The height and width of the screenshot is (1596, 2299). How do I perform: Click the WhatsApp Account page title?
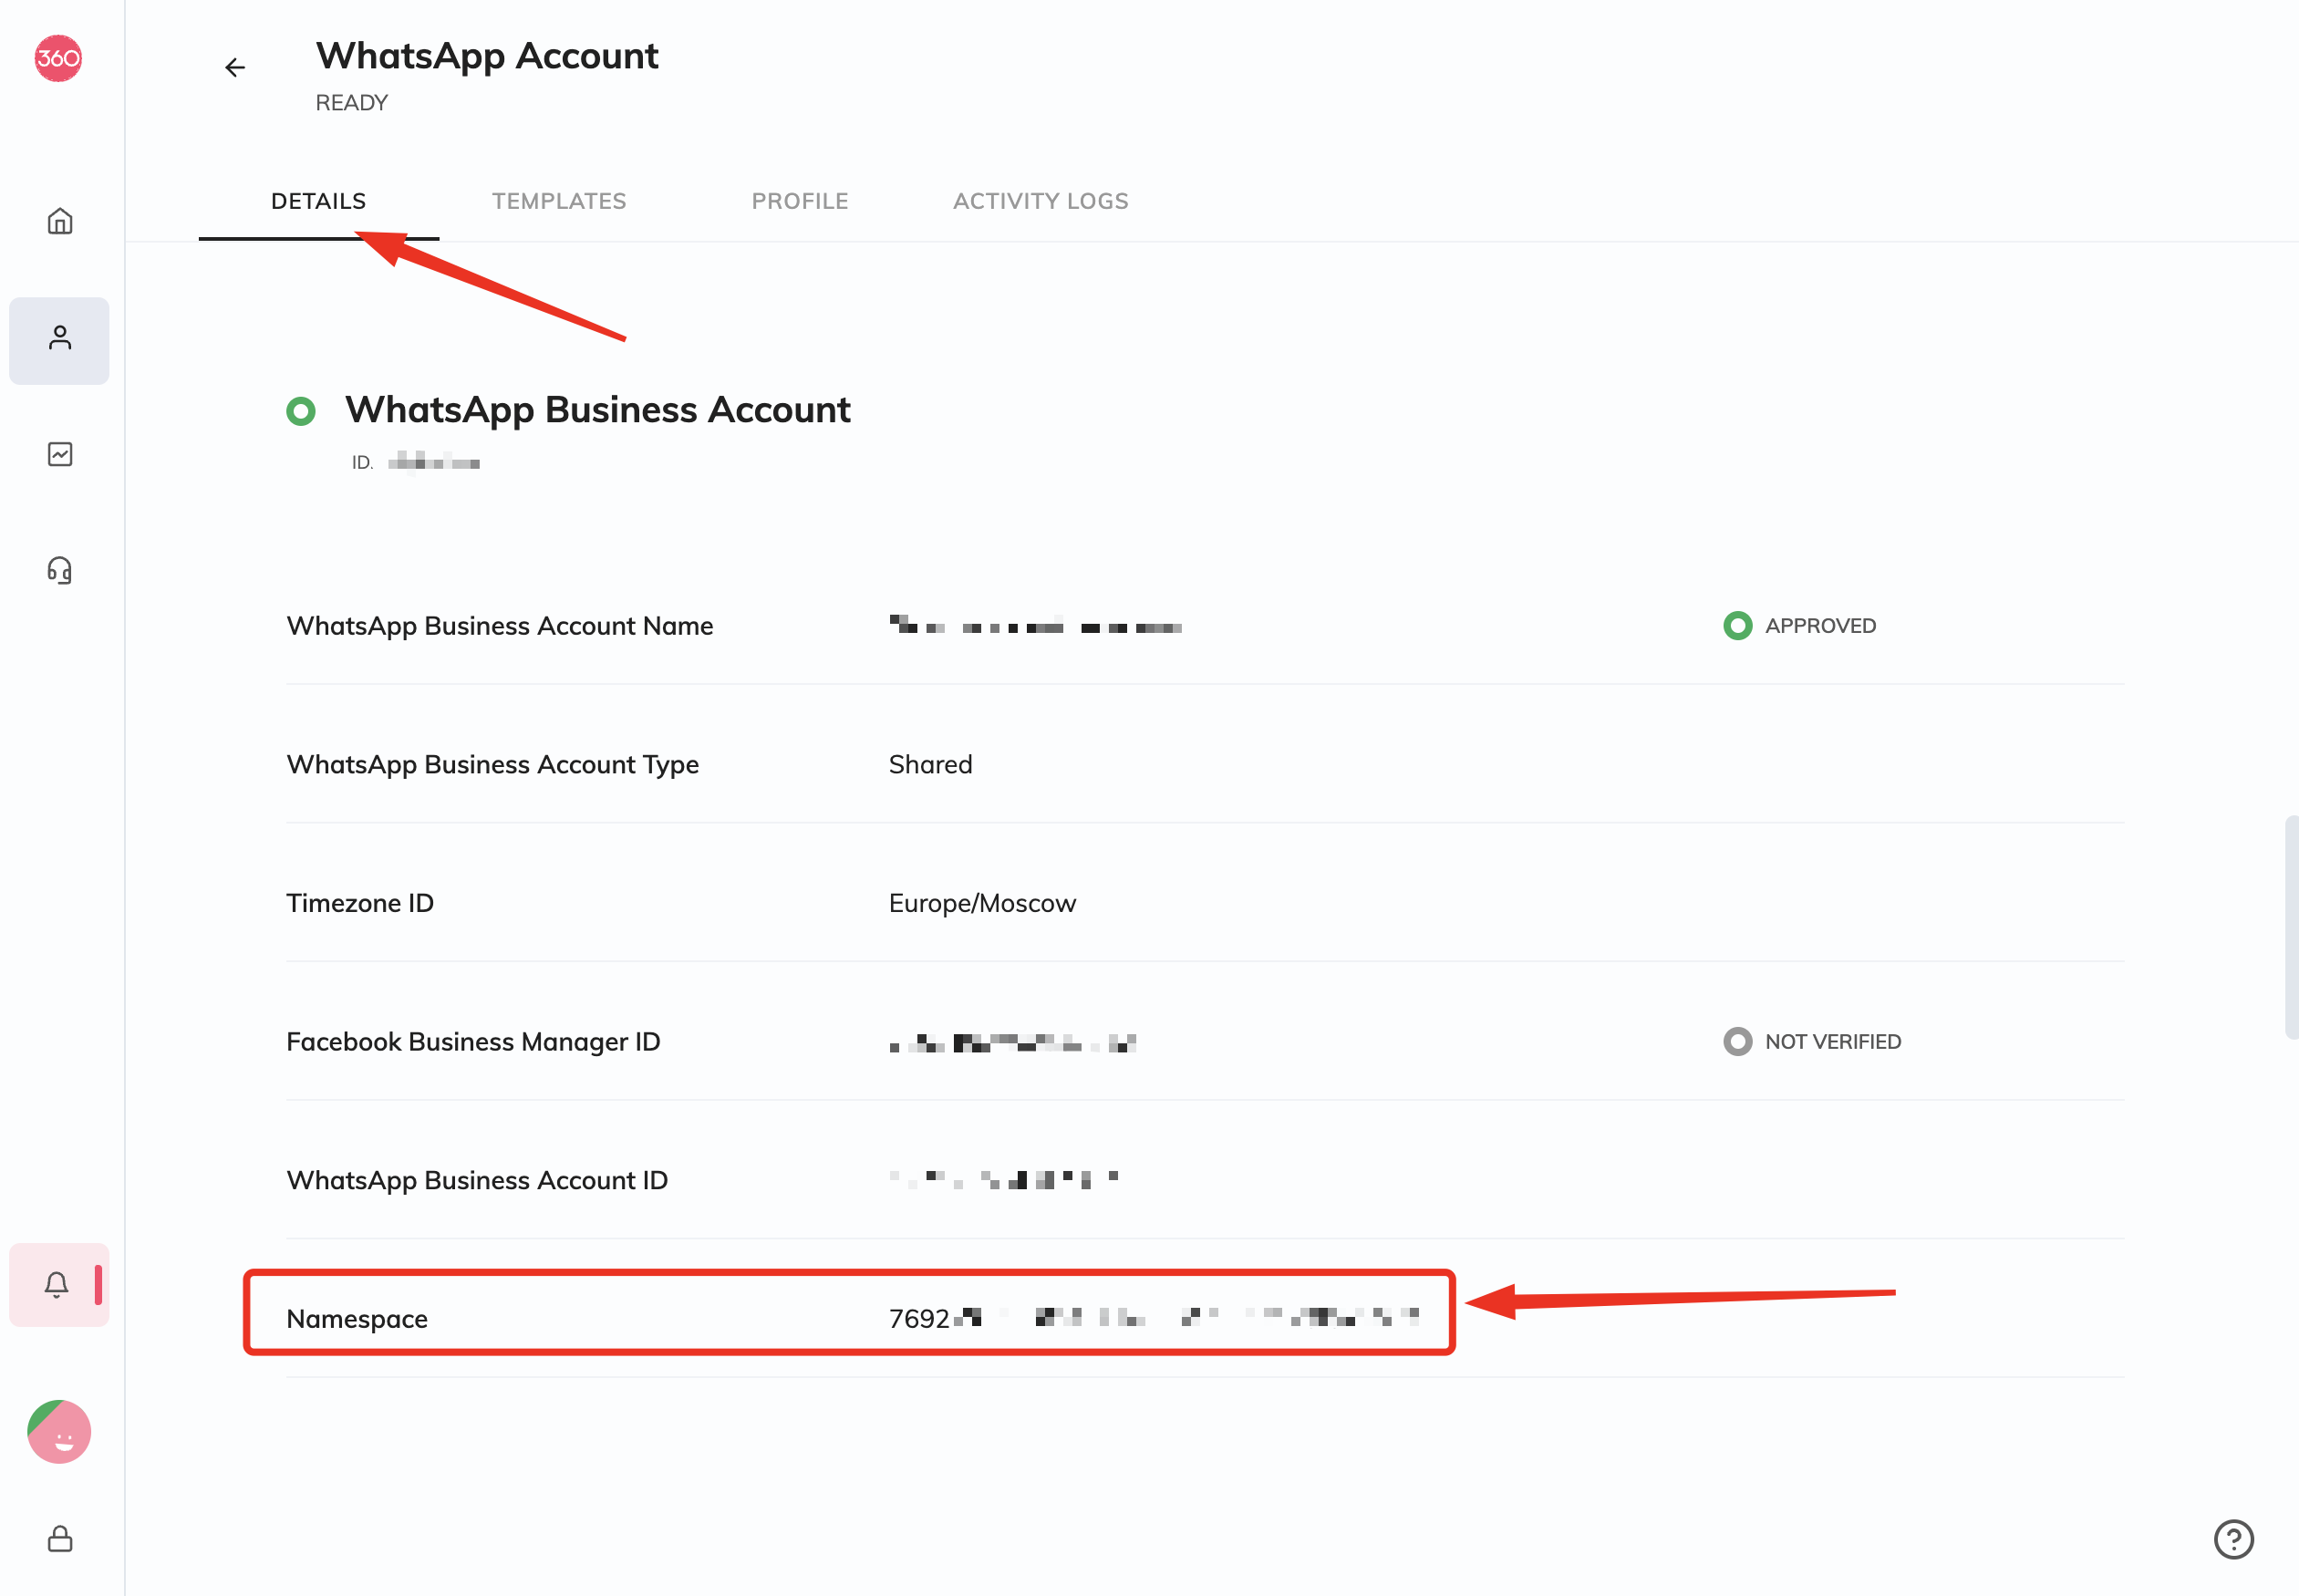pos(487,56)
